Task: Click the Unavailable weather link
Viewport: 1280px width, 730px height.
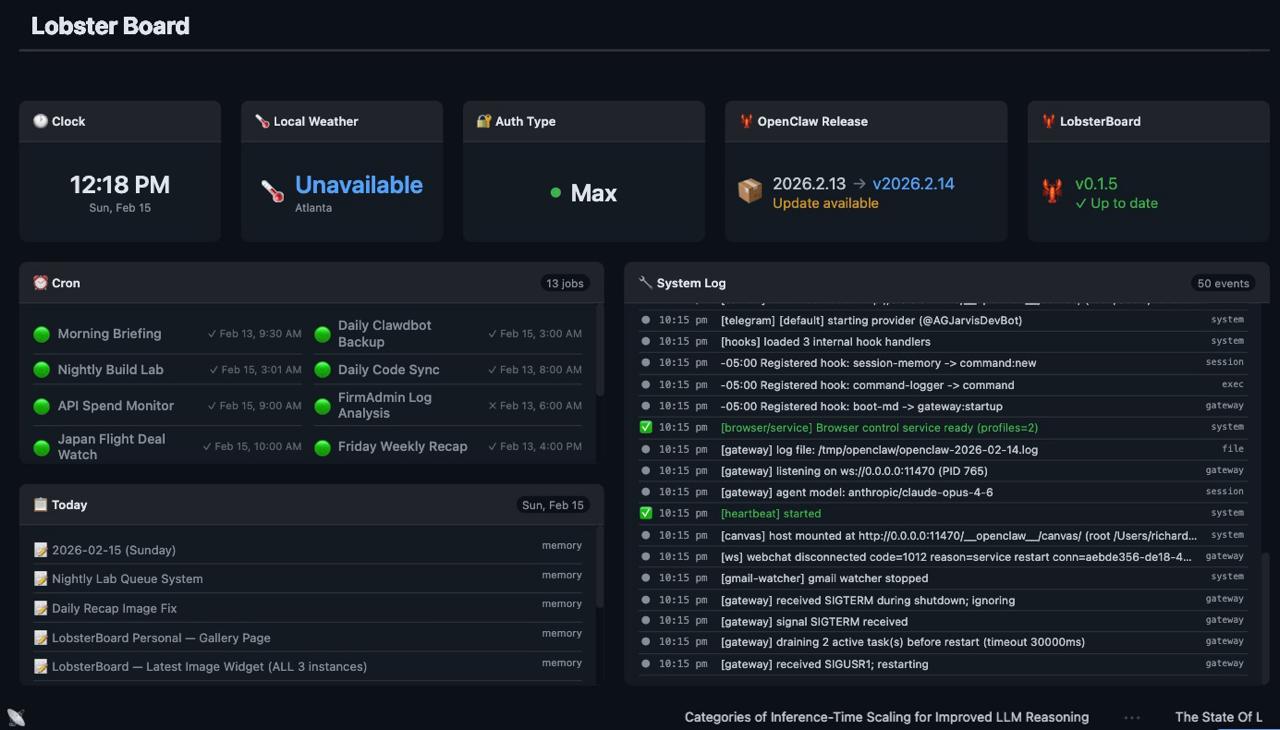Action: point(358,184)
